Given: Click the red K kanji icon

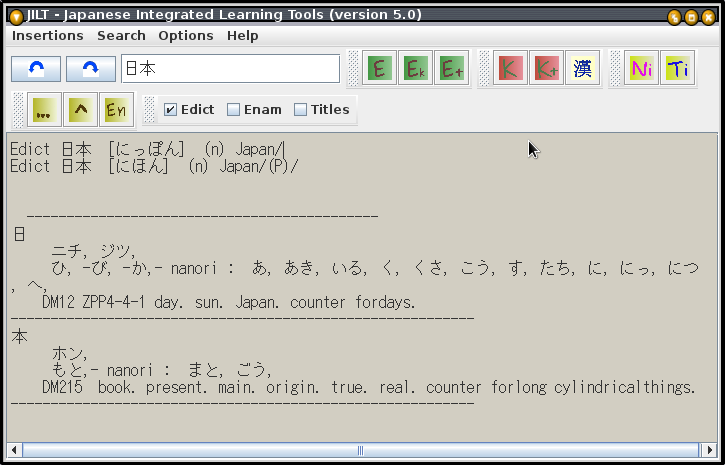Looking at the screenshot, I should tap(510, 68).
